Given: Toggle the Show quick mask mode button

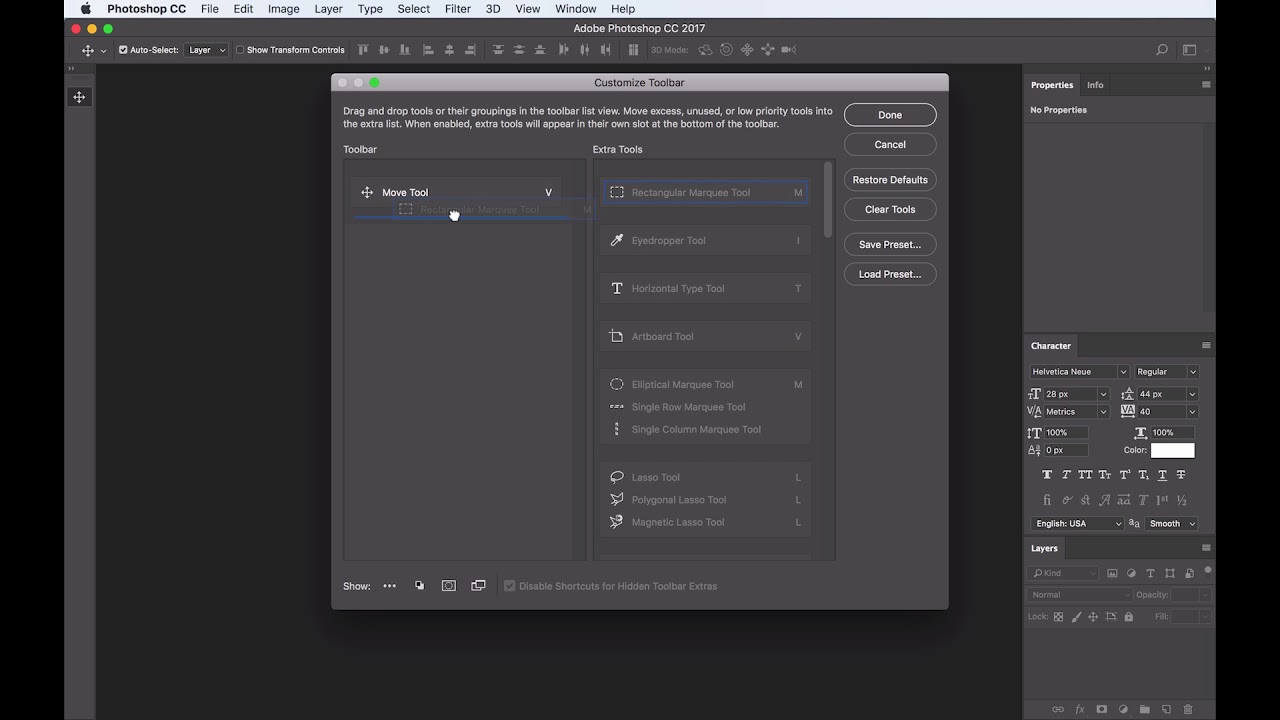Looking at the screenshot, I should click(x=449, y=586).
